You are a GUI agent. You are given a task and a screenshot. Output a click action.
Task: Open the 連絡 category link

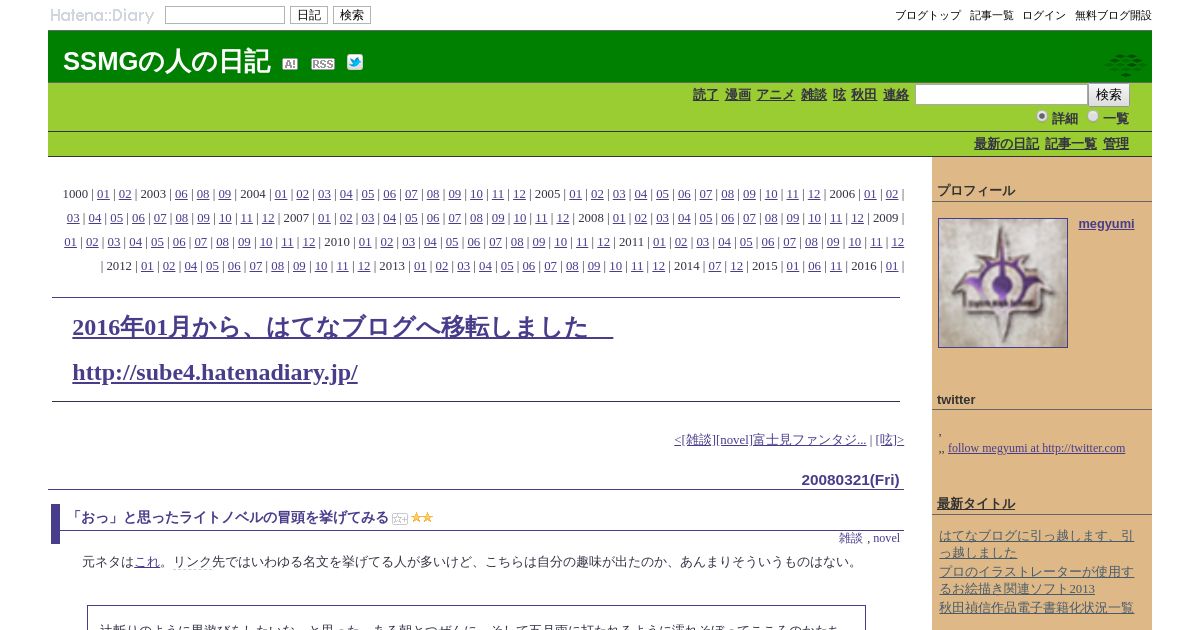(896, 95)
